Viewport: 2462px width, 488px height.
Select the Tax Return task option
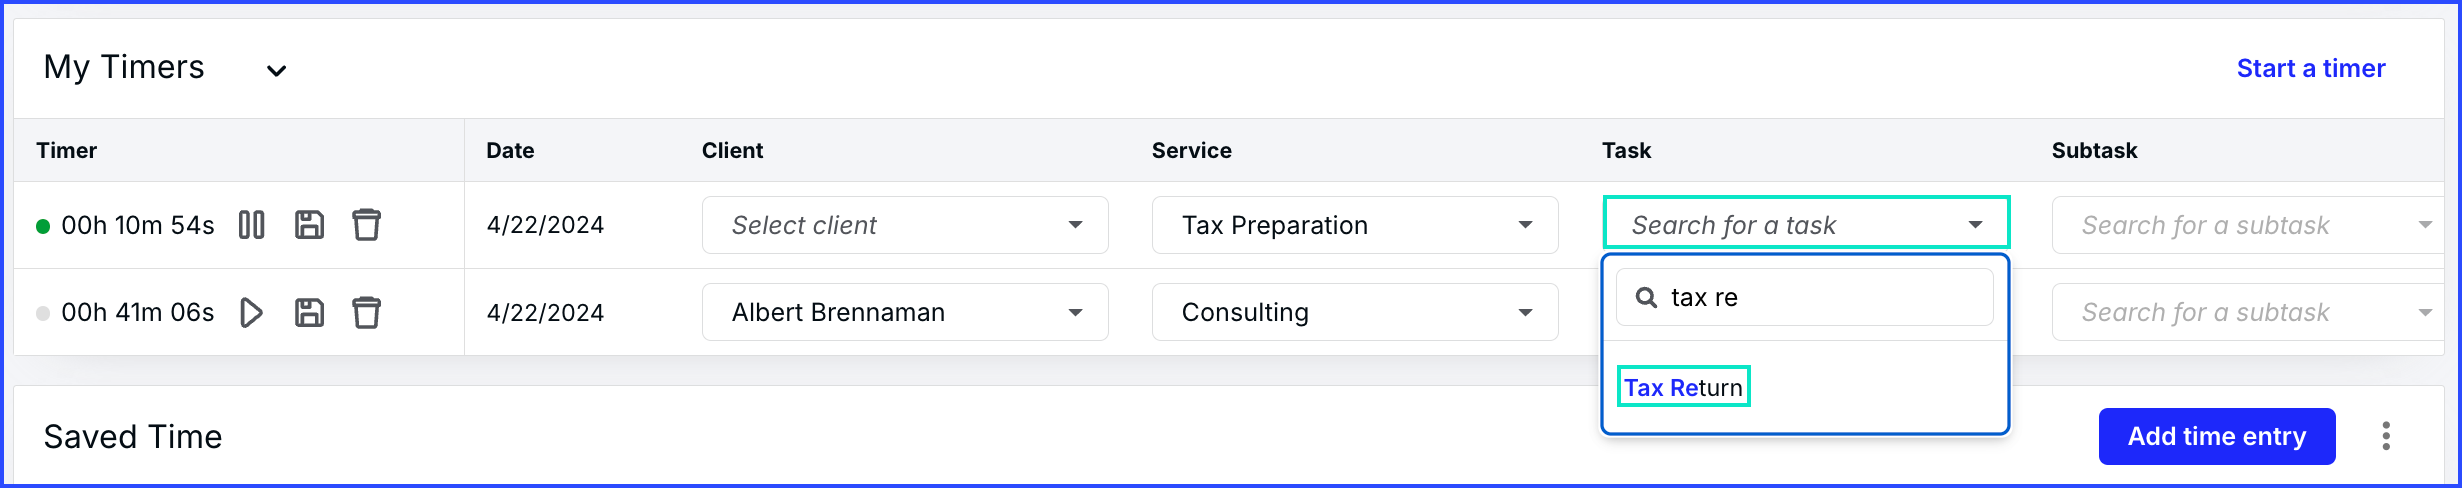point(1684,388)
